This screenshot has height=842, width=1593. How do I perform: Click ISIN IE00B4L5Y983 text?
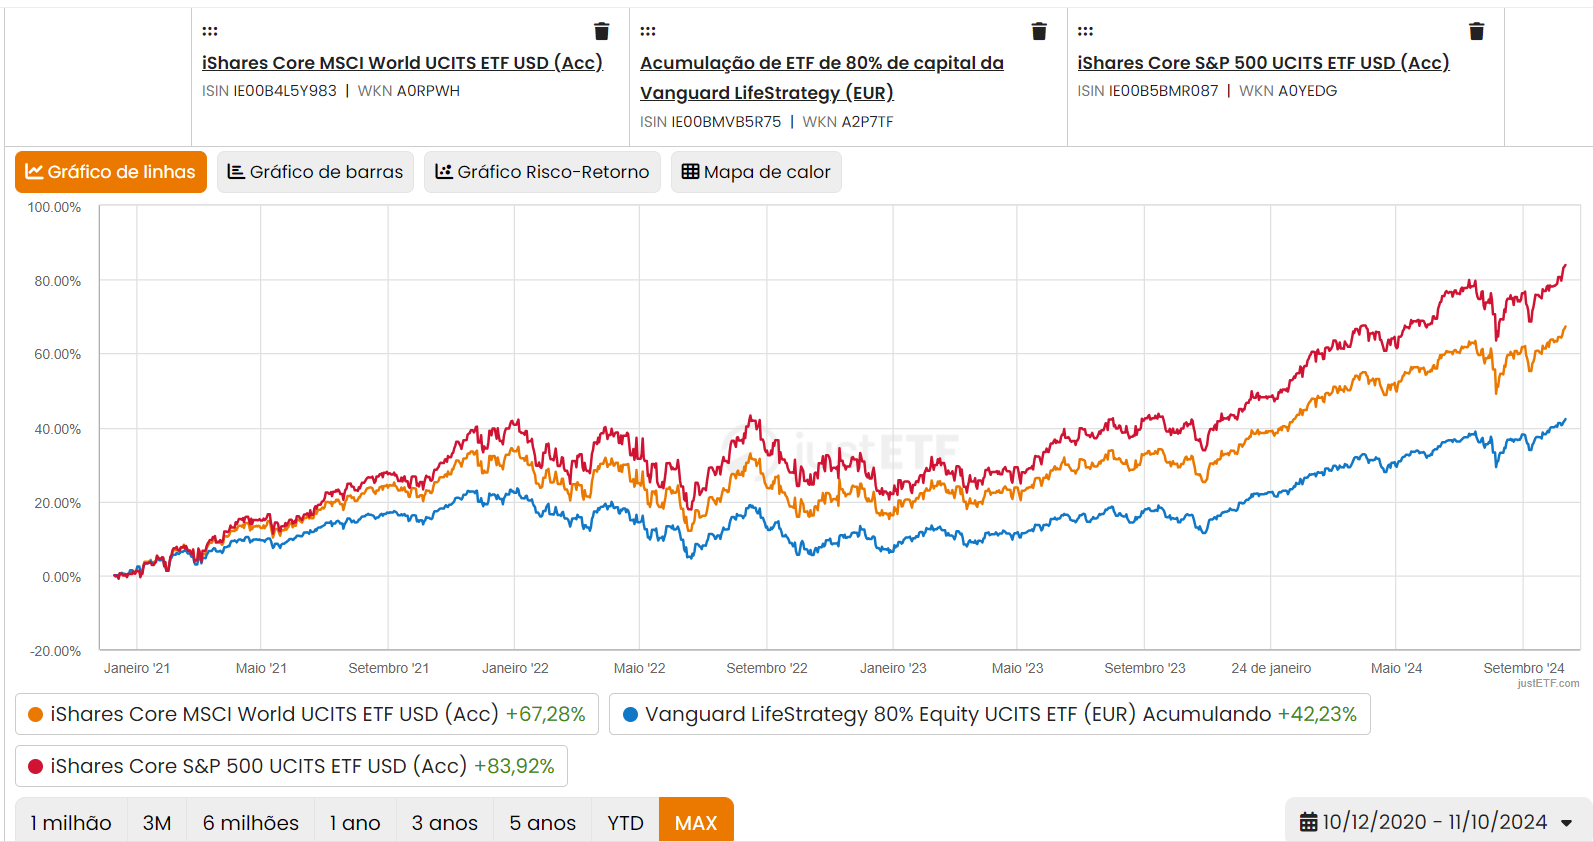[x=269, y=91]
